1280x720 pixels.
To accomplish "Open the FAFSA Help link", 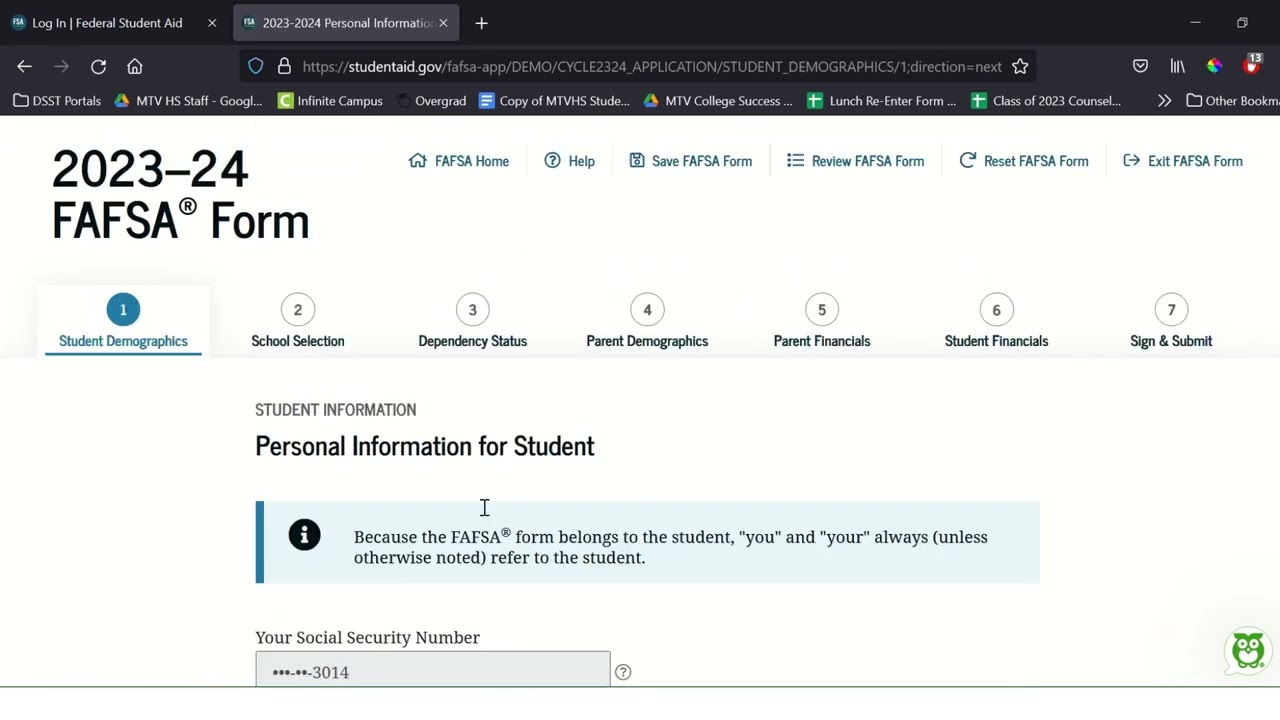I will 569,161.
